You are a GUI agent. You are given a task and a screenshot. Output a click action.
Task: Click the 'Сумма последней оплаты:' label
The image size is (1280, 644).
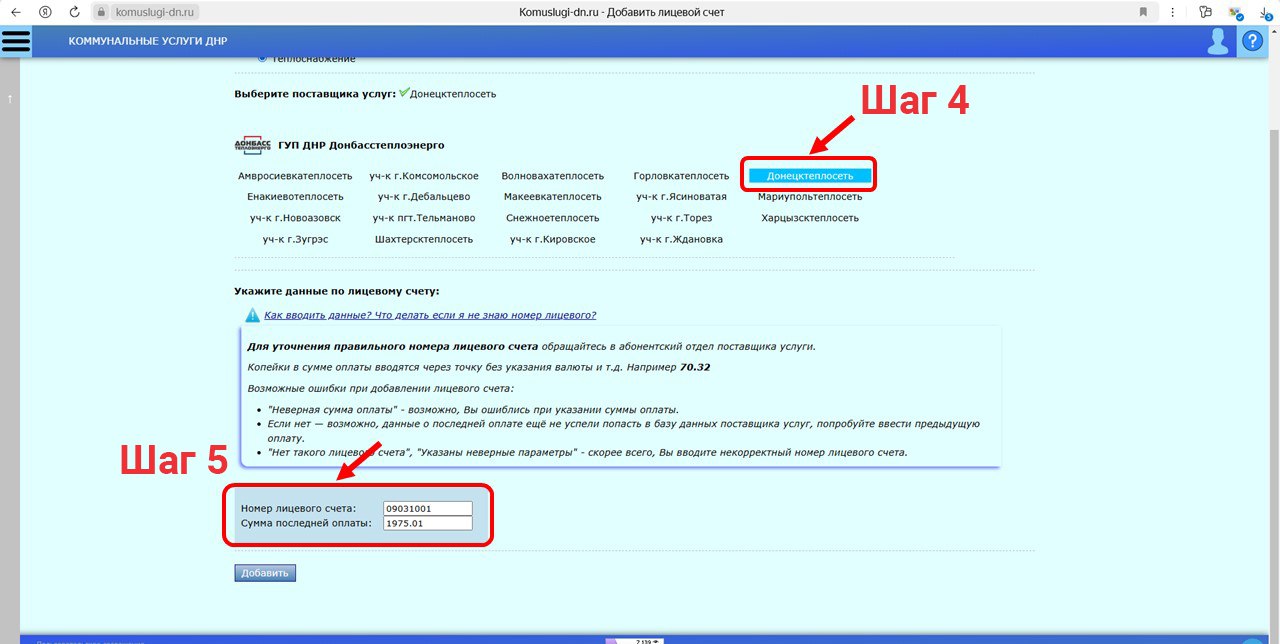pos(306,523)
